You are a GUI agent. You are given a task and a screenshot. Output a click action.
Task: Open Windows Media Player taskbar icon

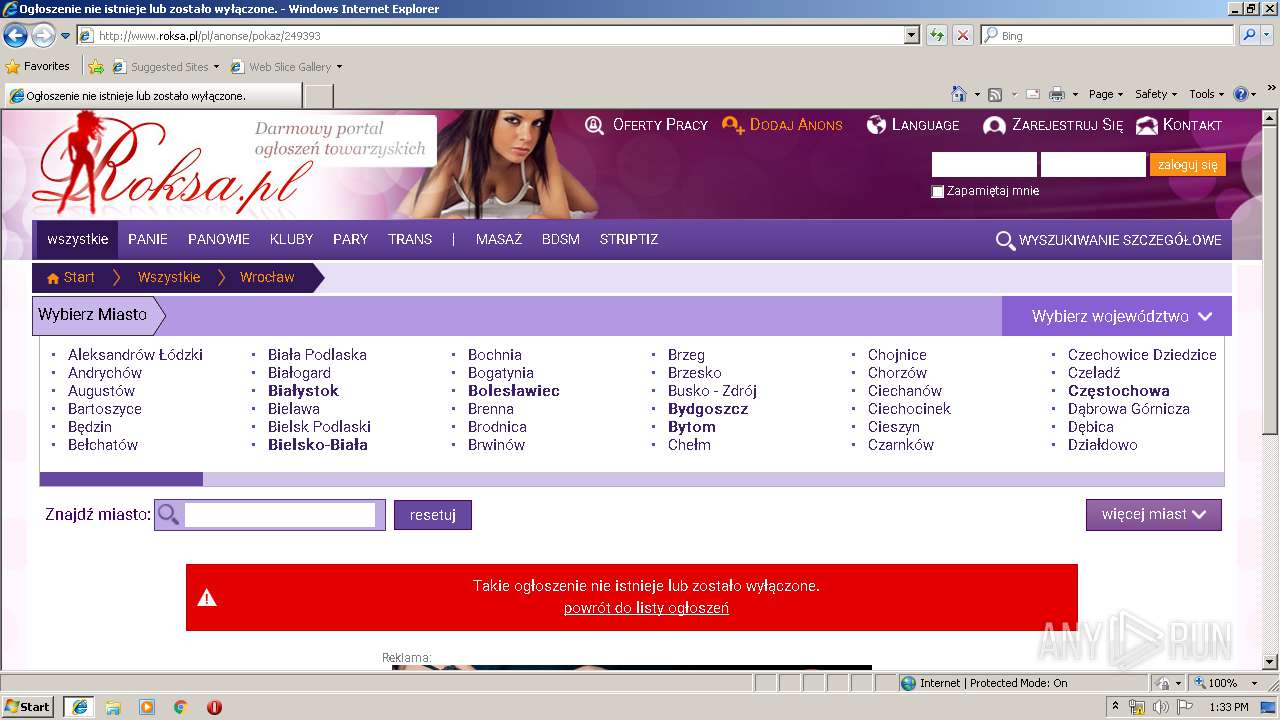pos(147,707)
